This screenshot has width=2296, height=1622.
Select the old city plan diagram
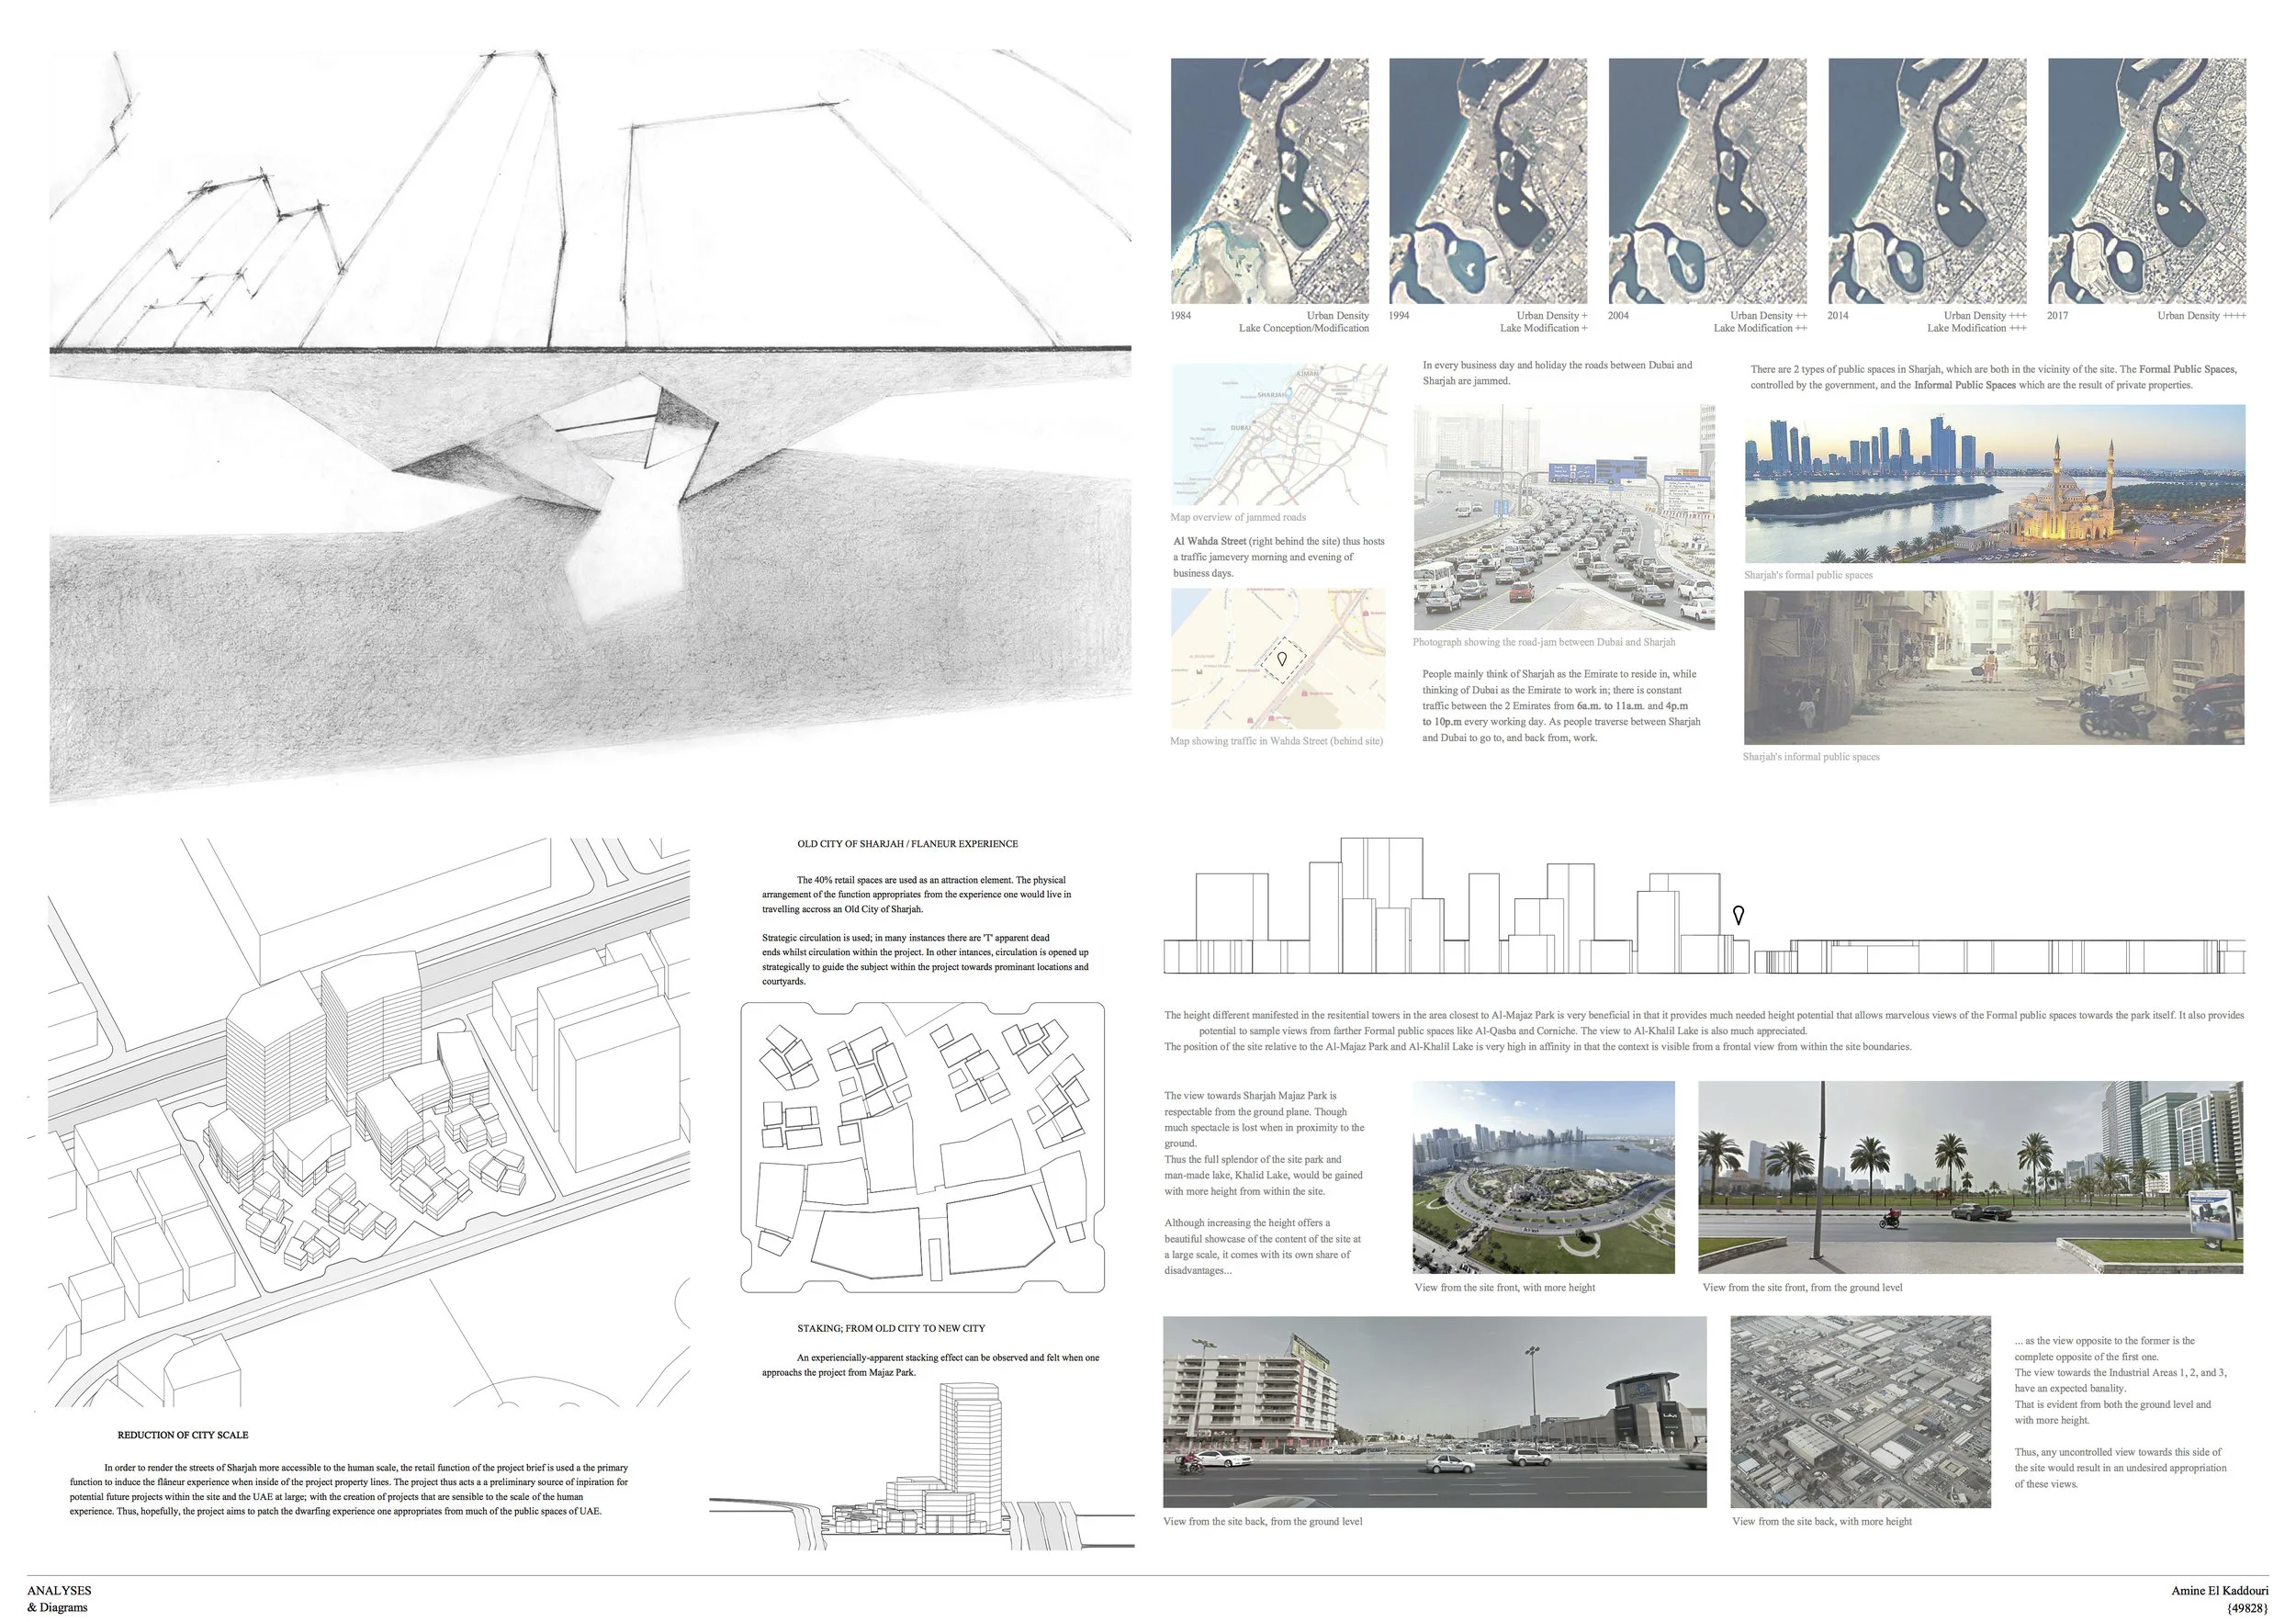[922, 1148]
